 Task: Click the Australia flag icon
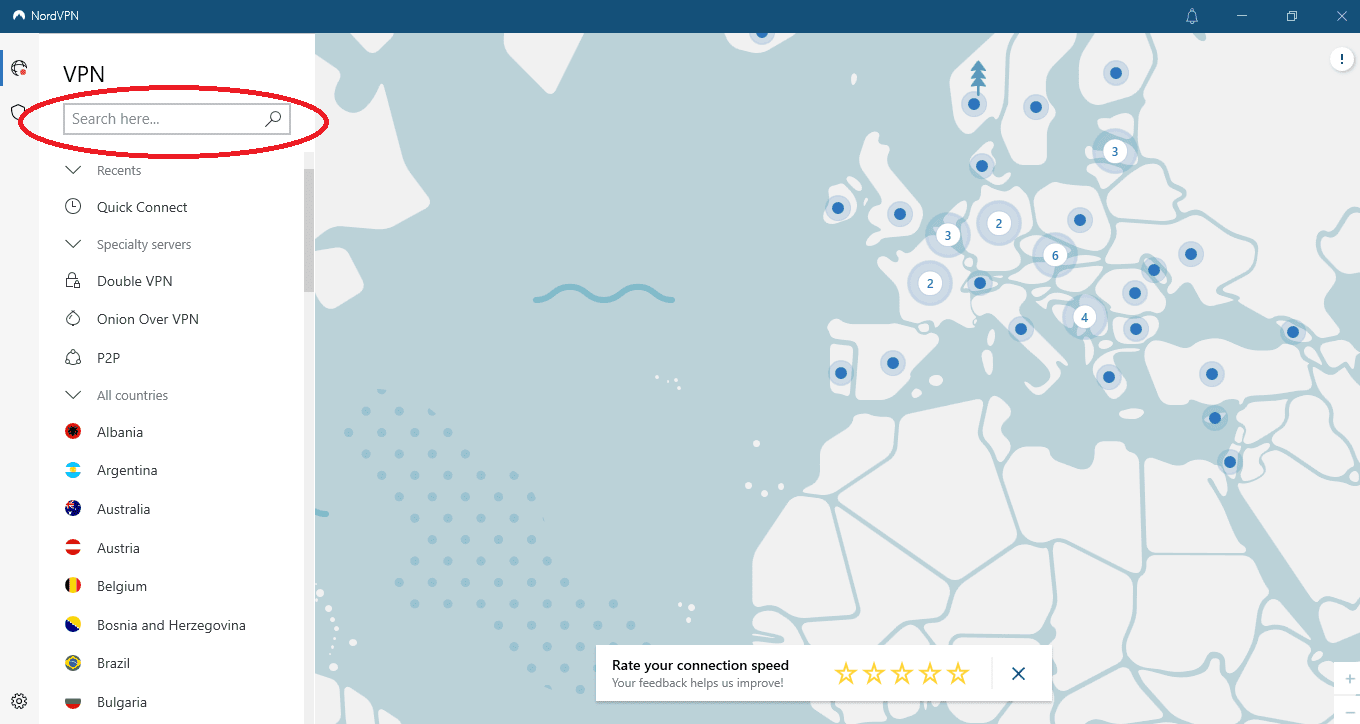[73, 509]
